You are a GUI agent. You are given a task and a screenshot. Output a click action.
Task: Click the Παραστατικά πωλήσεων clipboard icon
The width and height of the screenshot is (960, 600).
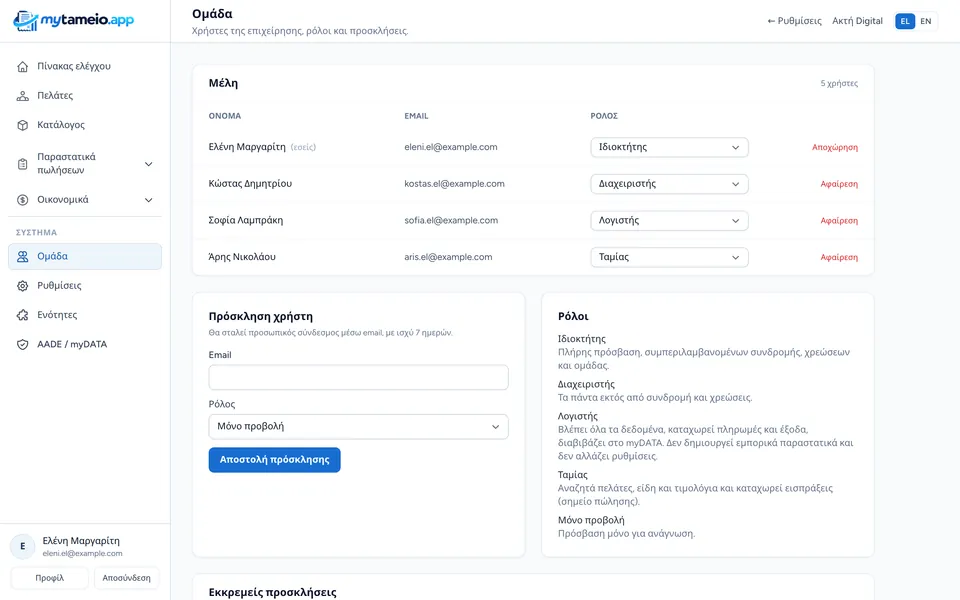pyautogui.click(x=23, y=163)
